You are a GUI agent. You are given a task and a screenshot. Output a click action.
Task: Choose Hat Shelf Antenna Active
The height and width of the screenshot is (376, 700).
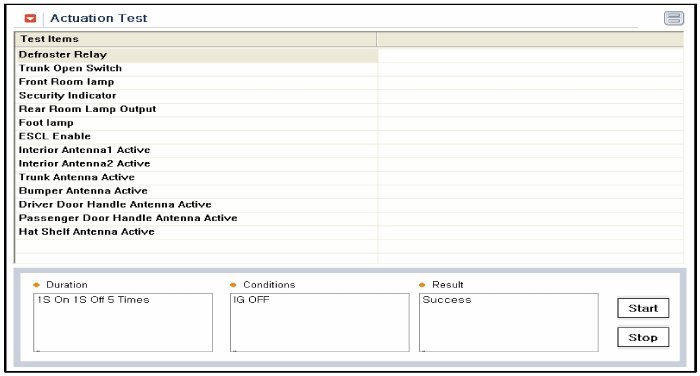pyautogui.click(x=196, y=232)
